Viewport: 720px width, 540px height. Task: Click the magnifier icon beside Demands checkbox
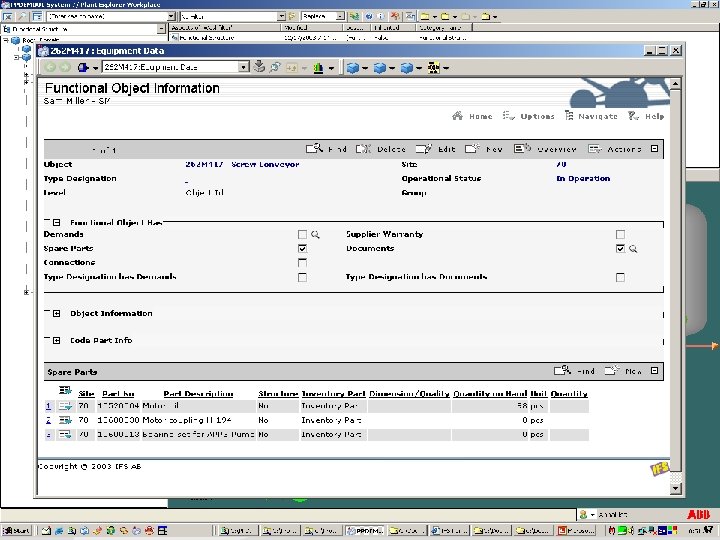315,235
